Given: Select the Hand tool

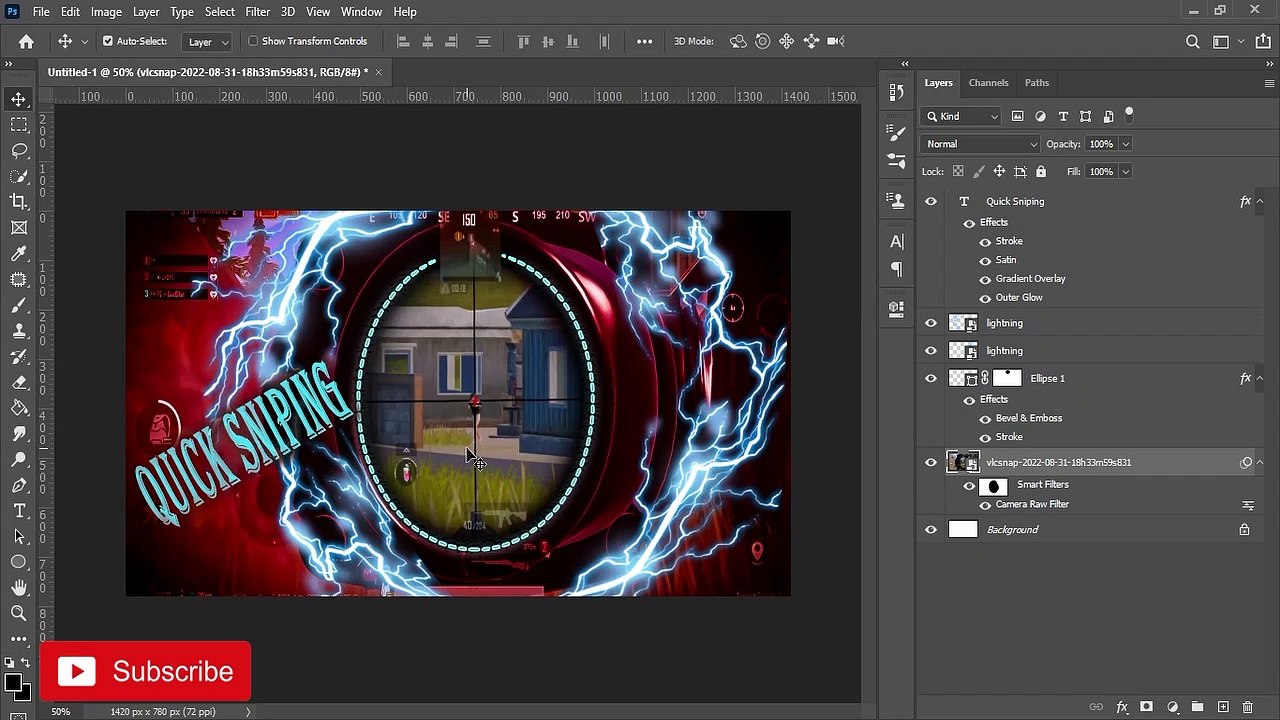Looking at the screenshot, I should click(19, 588).
